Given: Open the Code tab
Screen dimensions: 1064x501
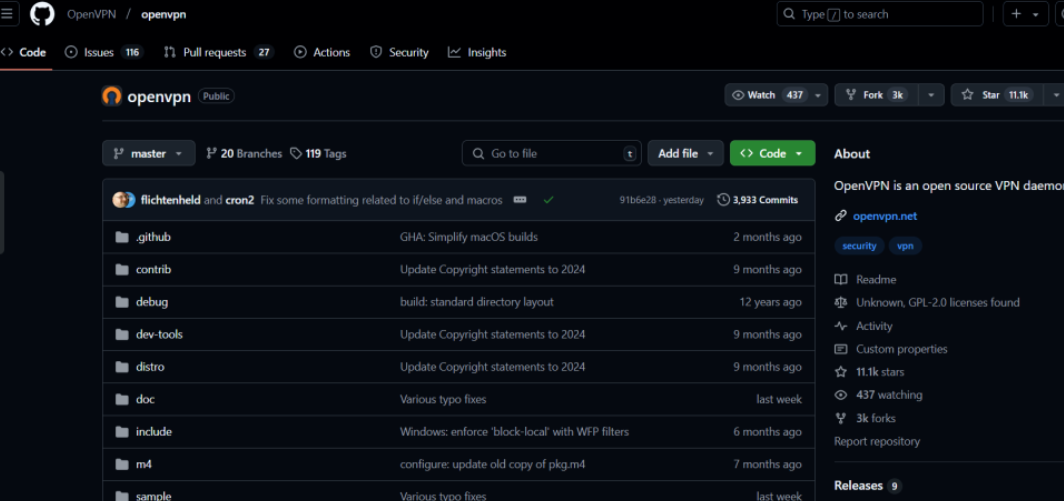Looking at the screenshot, I should [x=24, y=52].
